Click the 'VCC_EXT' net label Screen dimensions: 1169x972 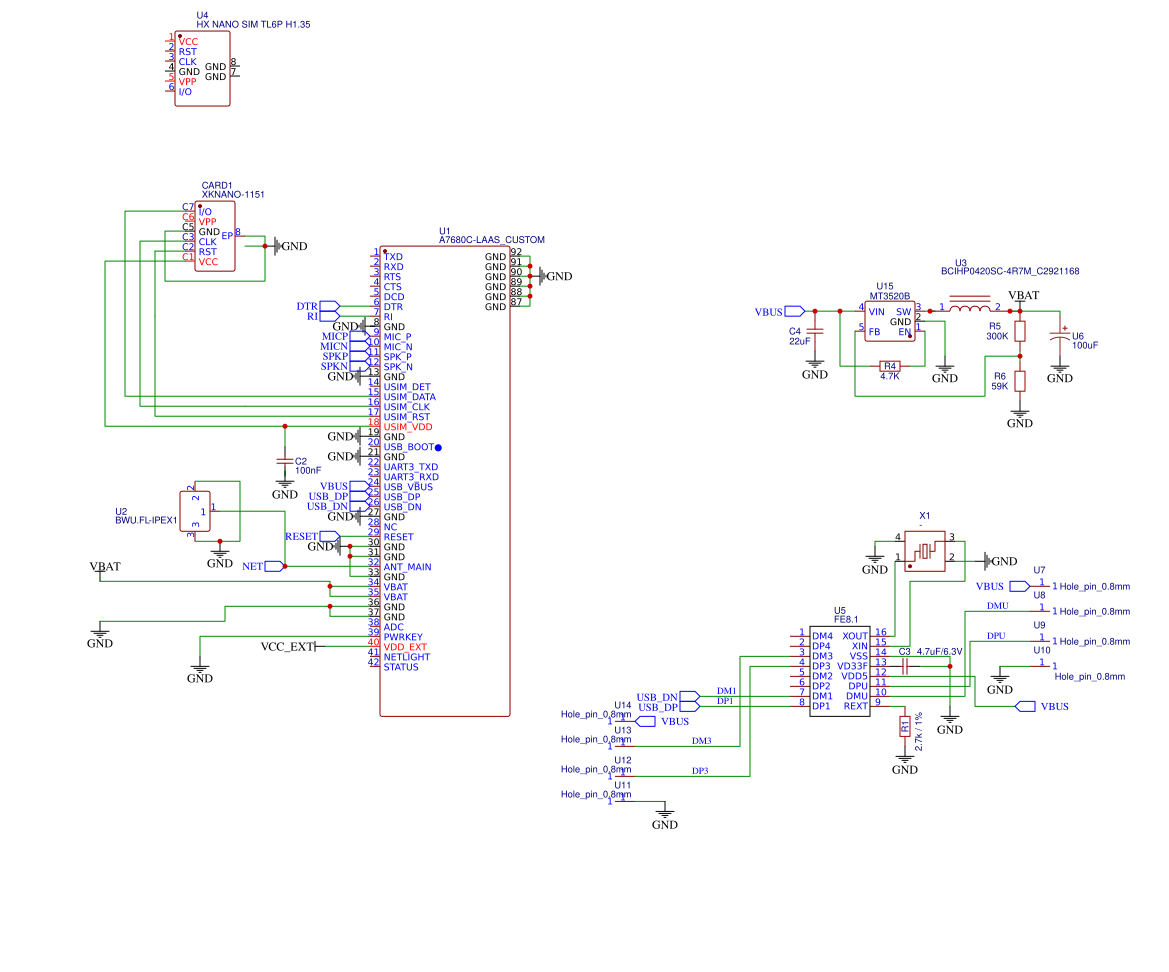288,646
